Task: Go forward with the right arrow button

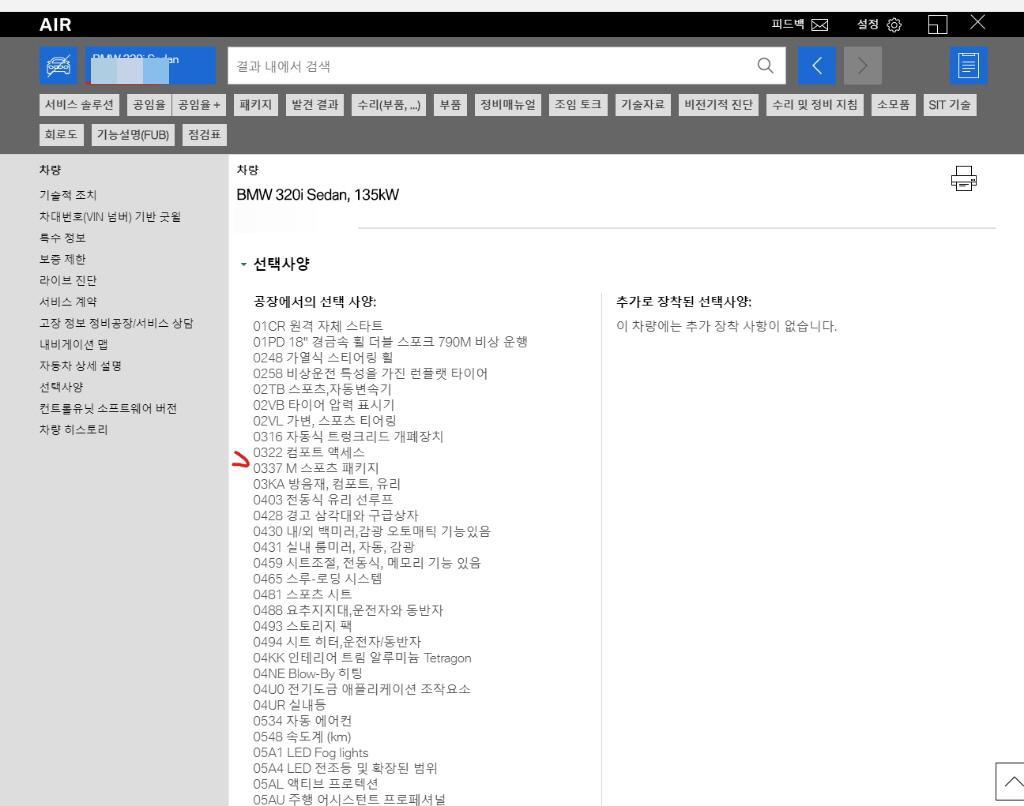Action: point(863,67)
